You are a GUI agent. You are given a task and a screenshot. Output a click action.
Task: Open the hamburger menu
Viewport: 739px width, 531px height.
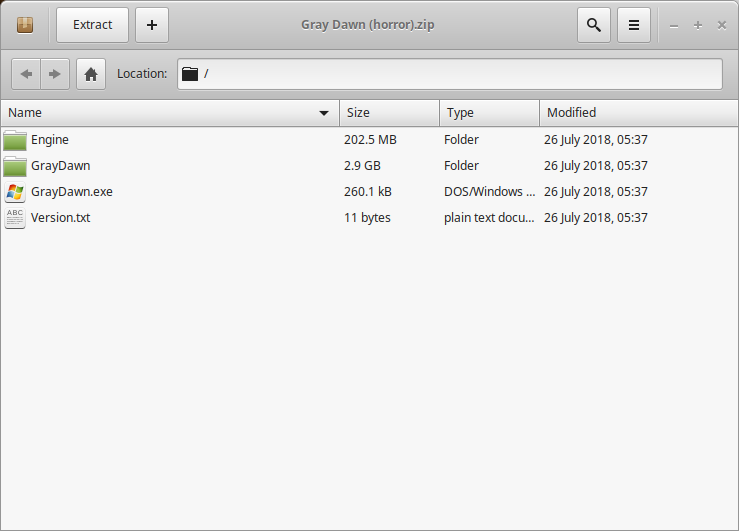tap(634, 25)
